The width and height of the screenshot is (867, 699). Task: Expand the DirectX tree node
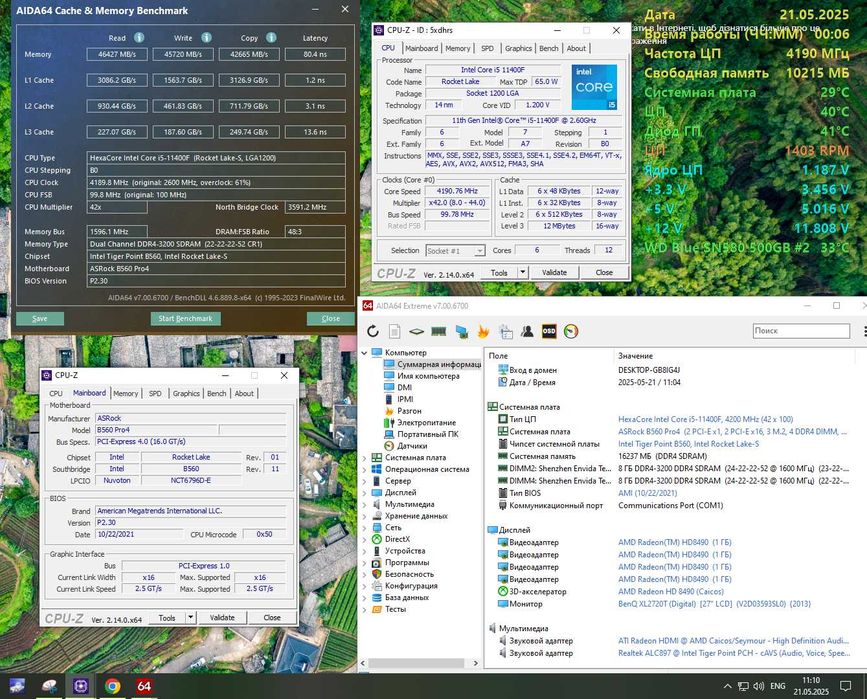(364, 539)
